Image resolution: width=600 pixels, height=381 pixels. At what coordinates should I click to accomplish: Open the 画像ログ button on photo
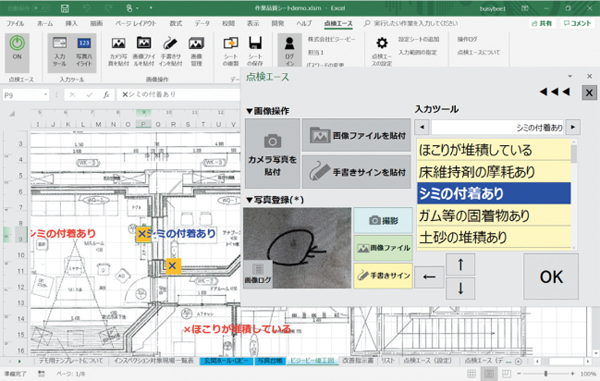pyautogui.click(x=258, y=274)
